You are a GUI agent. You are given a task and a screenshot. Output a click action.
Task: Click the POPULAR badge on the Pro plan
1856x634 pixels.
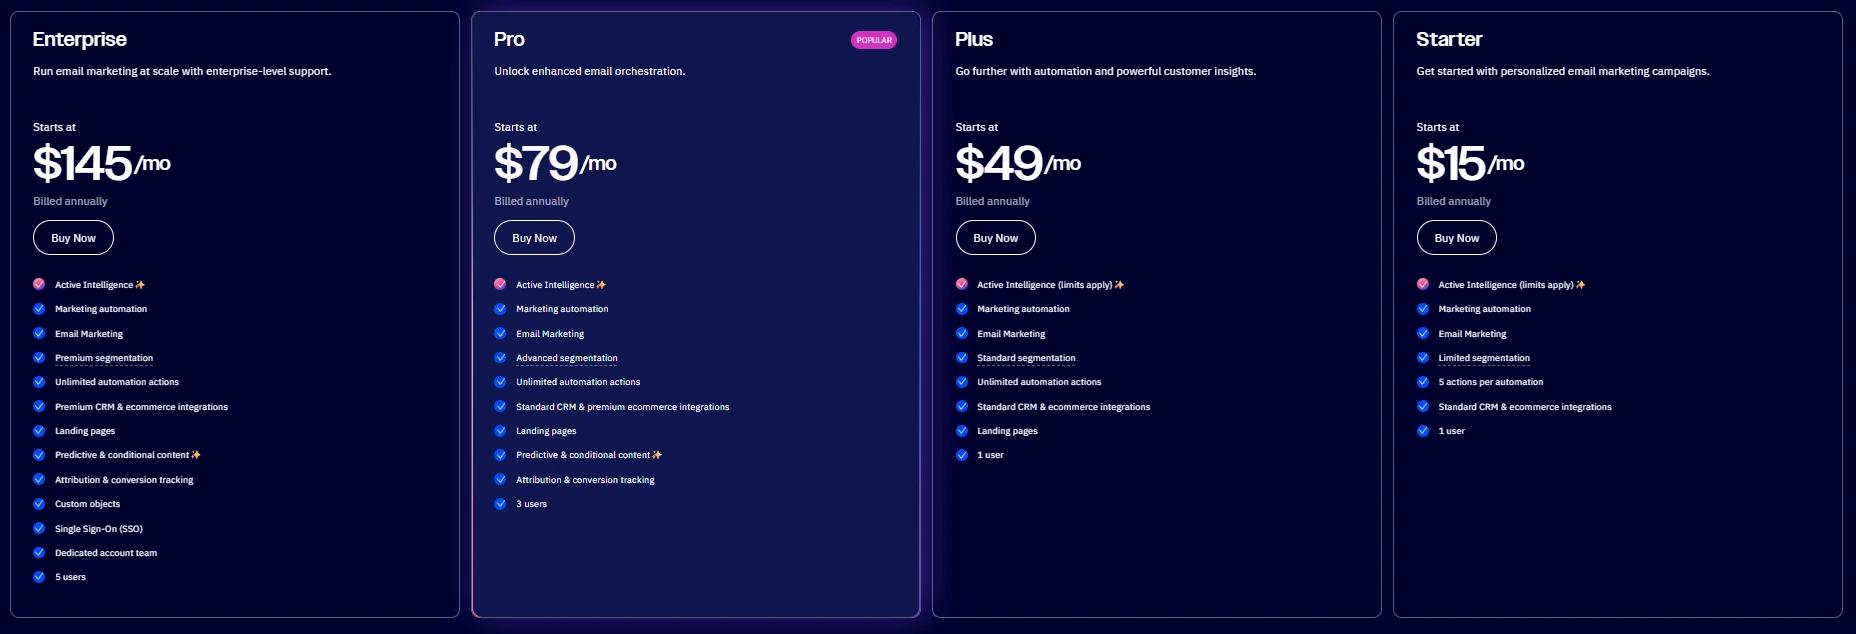tap(874, 40)
